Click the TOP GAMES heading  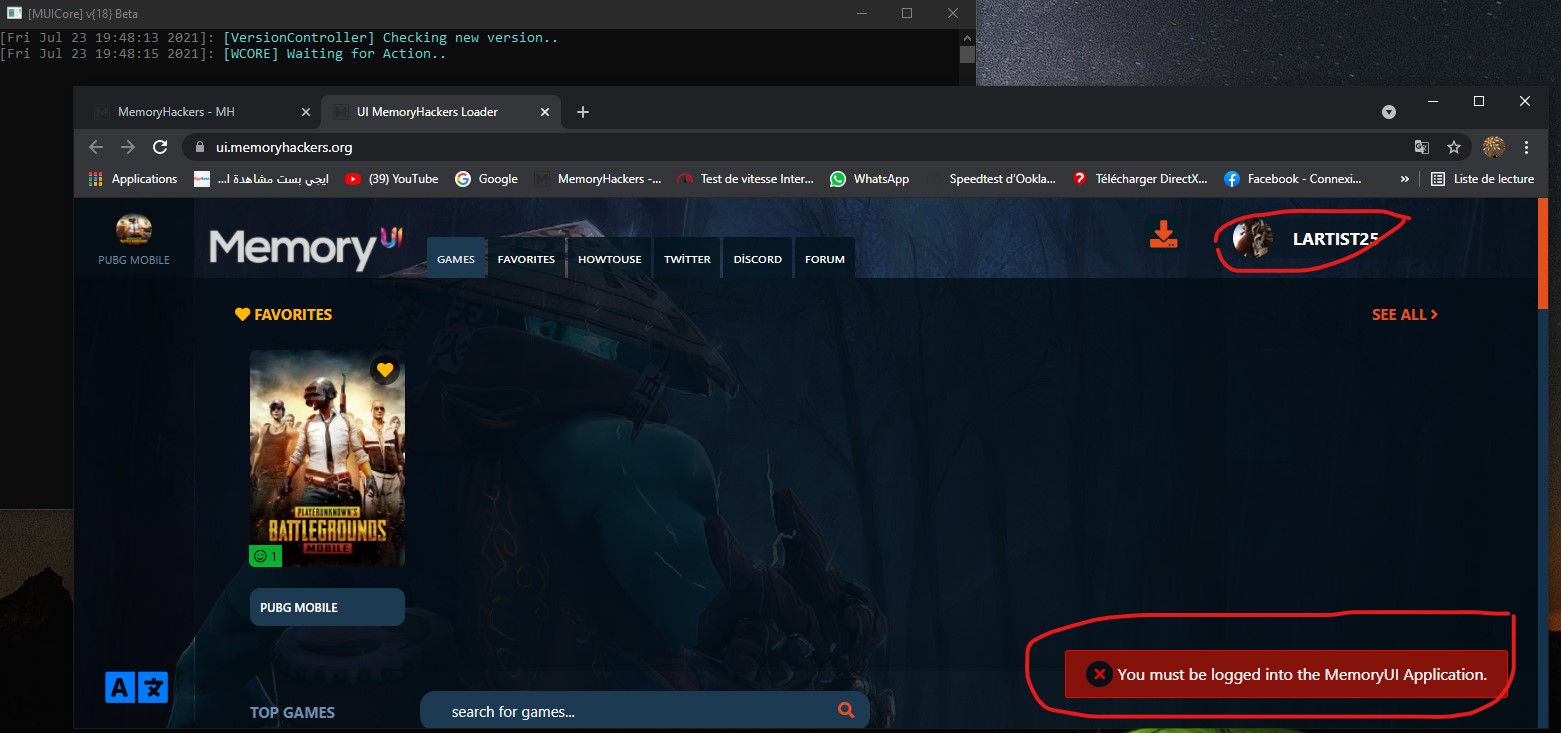pos(292,712)
